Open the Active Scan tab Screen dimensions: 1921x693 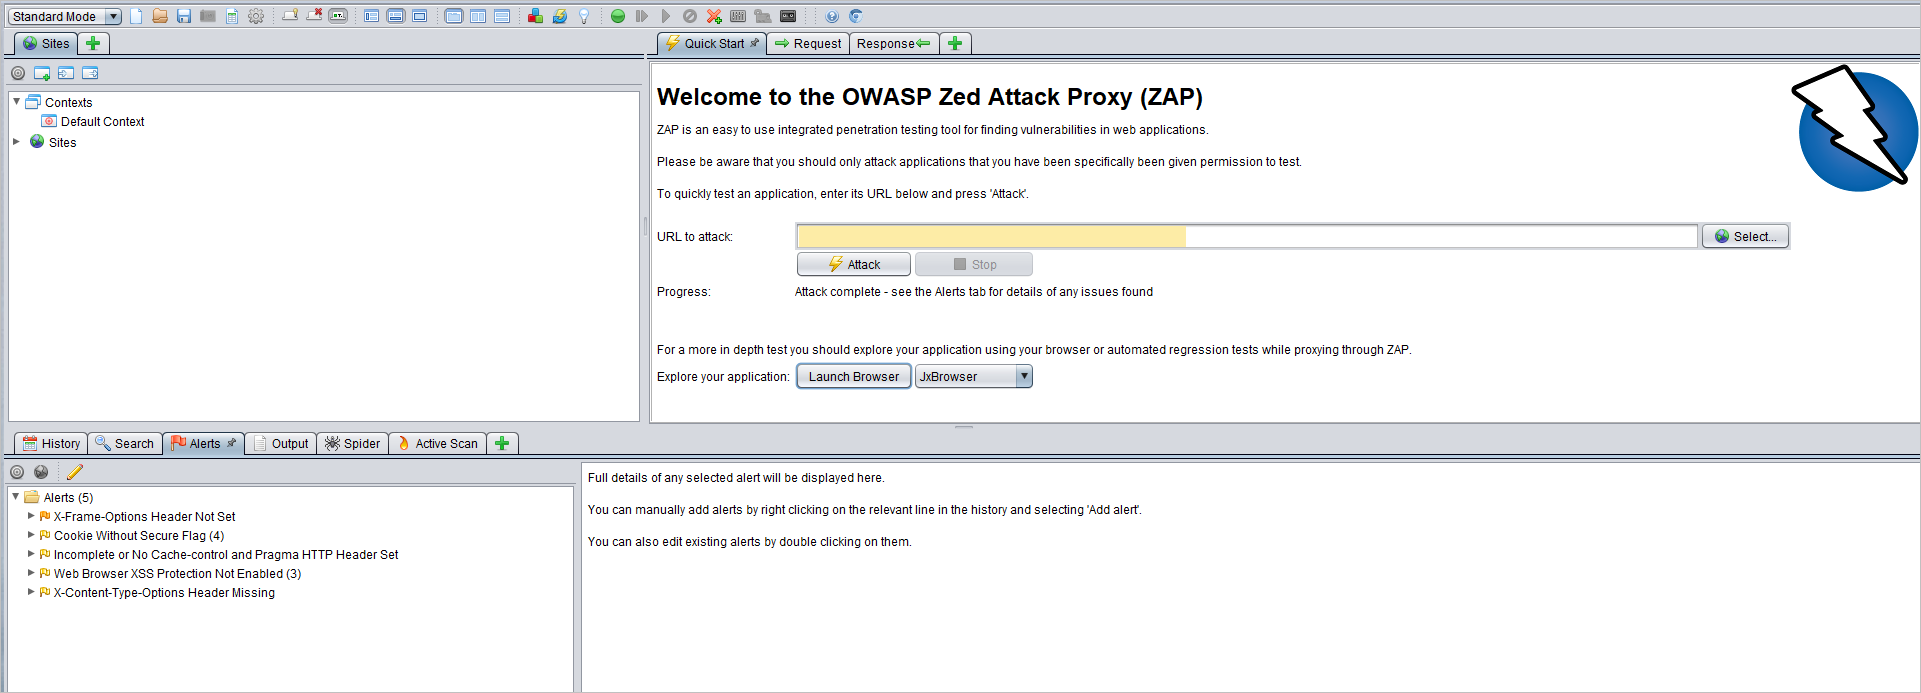coord(437,443)
